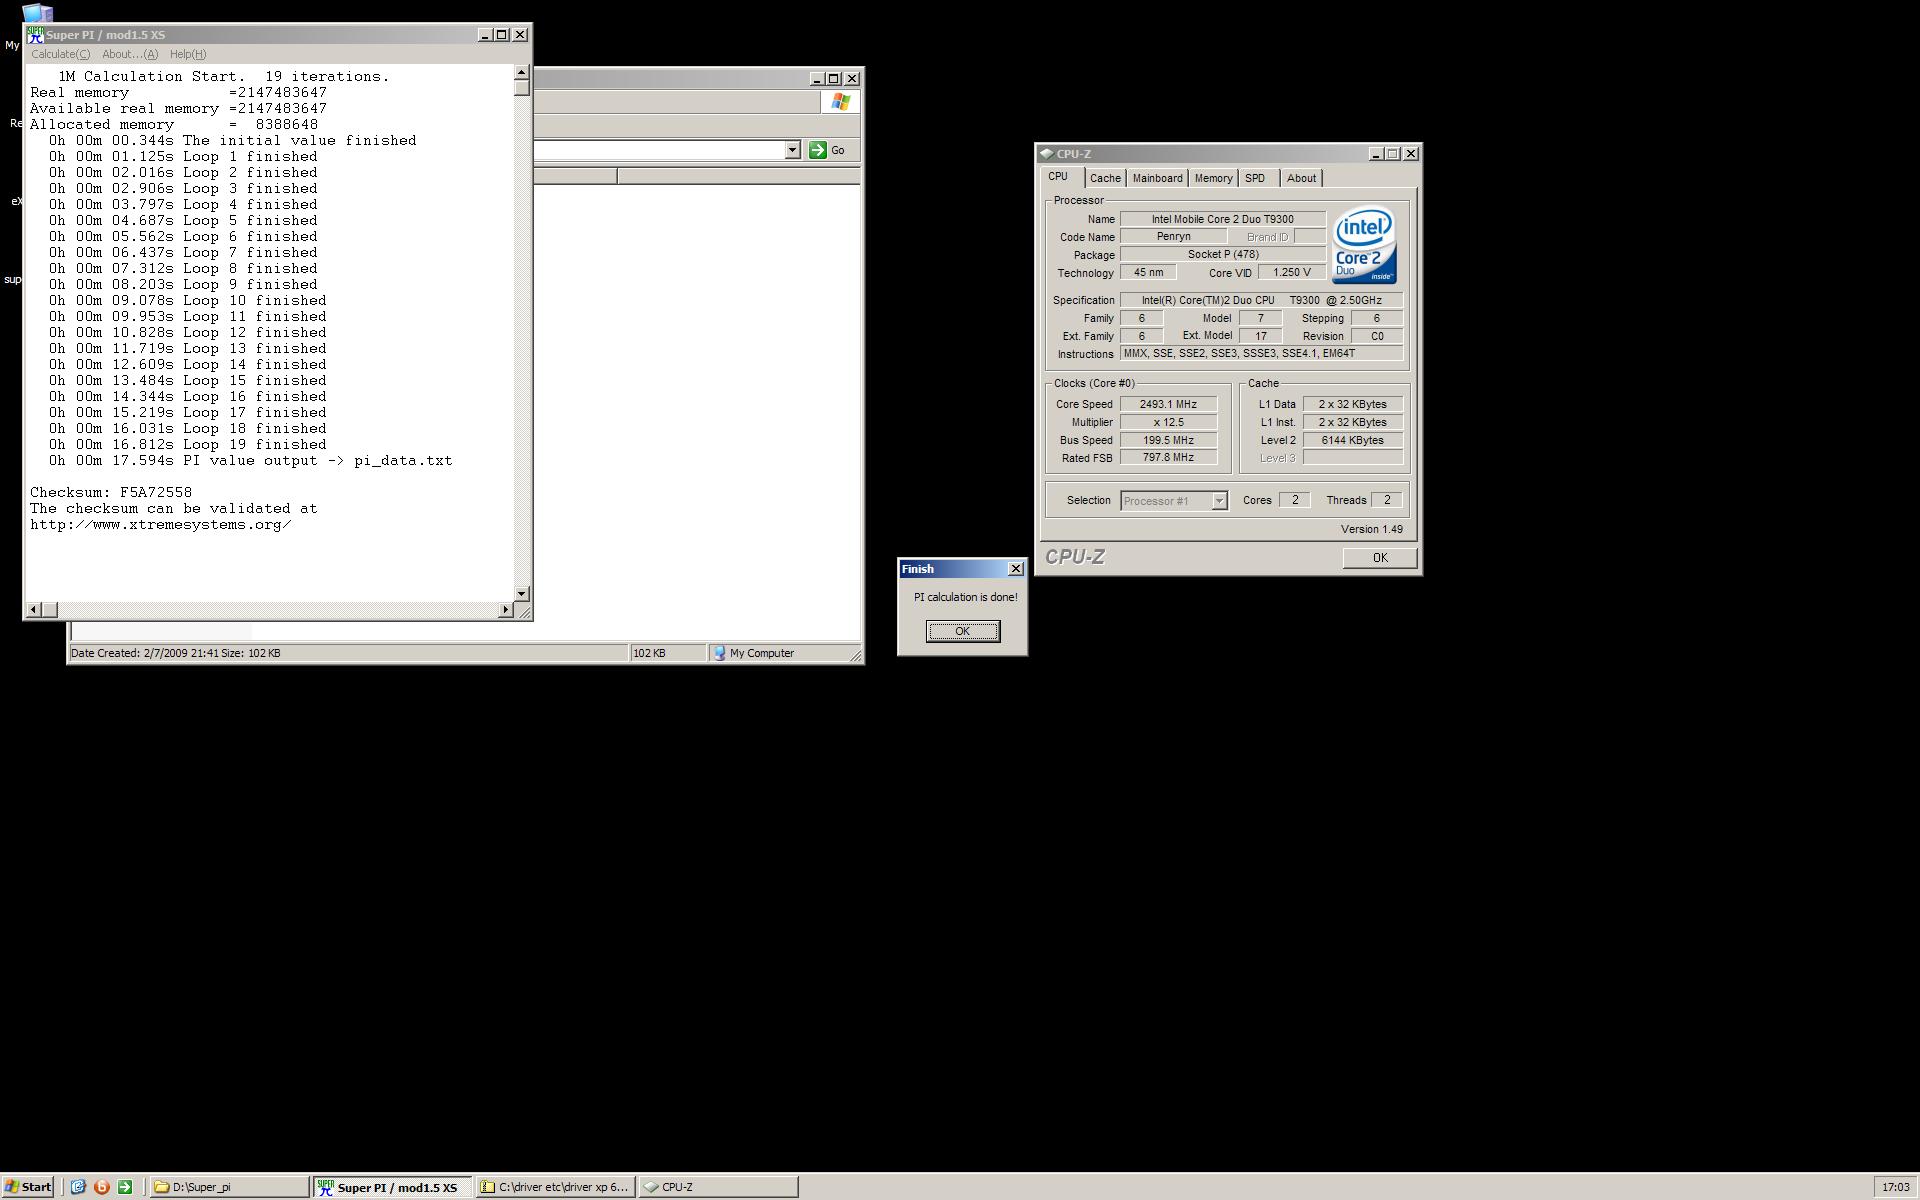1920x1200 pixels.
Task: Click the Name field Intel Mobile Core 2 Duo T9300
Action: click(1222, 219)
